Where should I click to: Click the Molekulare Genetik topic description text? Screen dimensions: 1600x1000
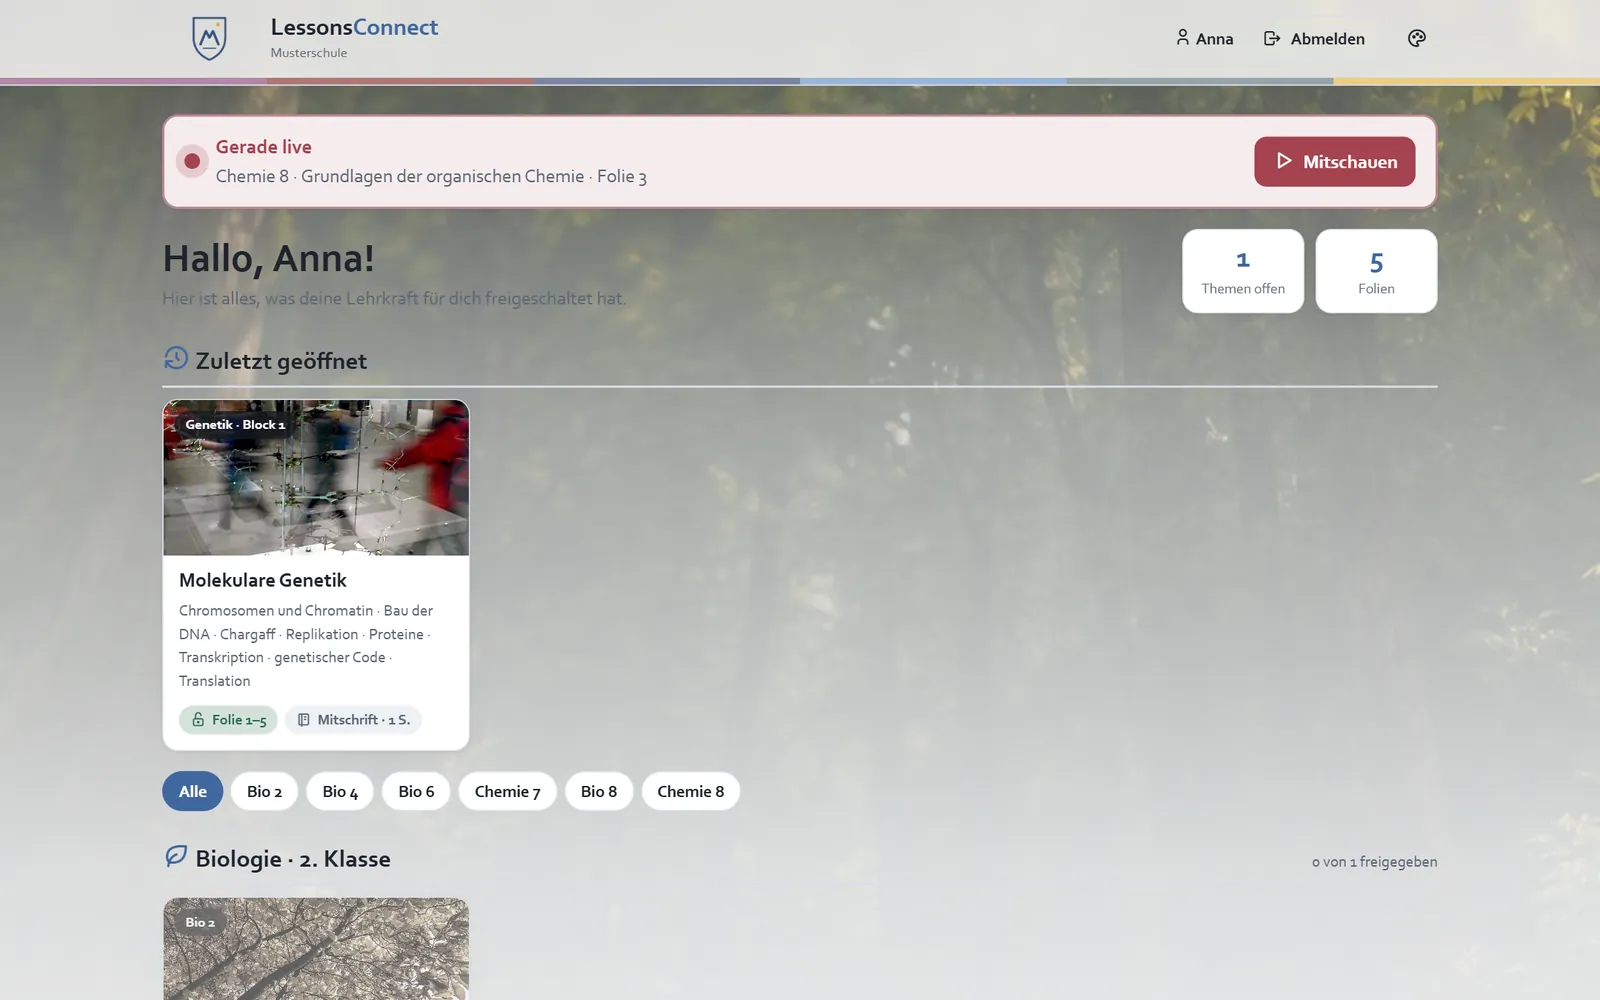click(x=306, y=646)
